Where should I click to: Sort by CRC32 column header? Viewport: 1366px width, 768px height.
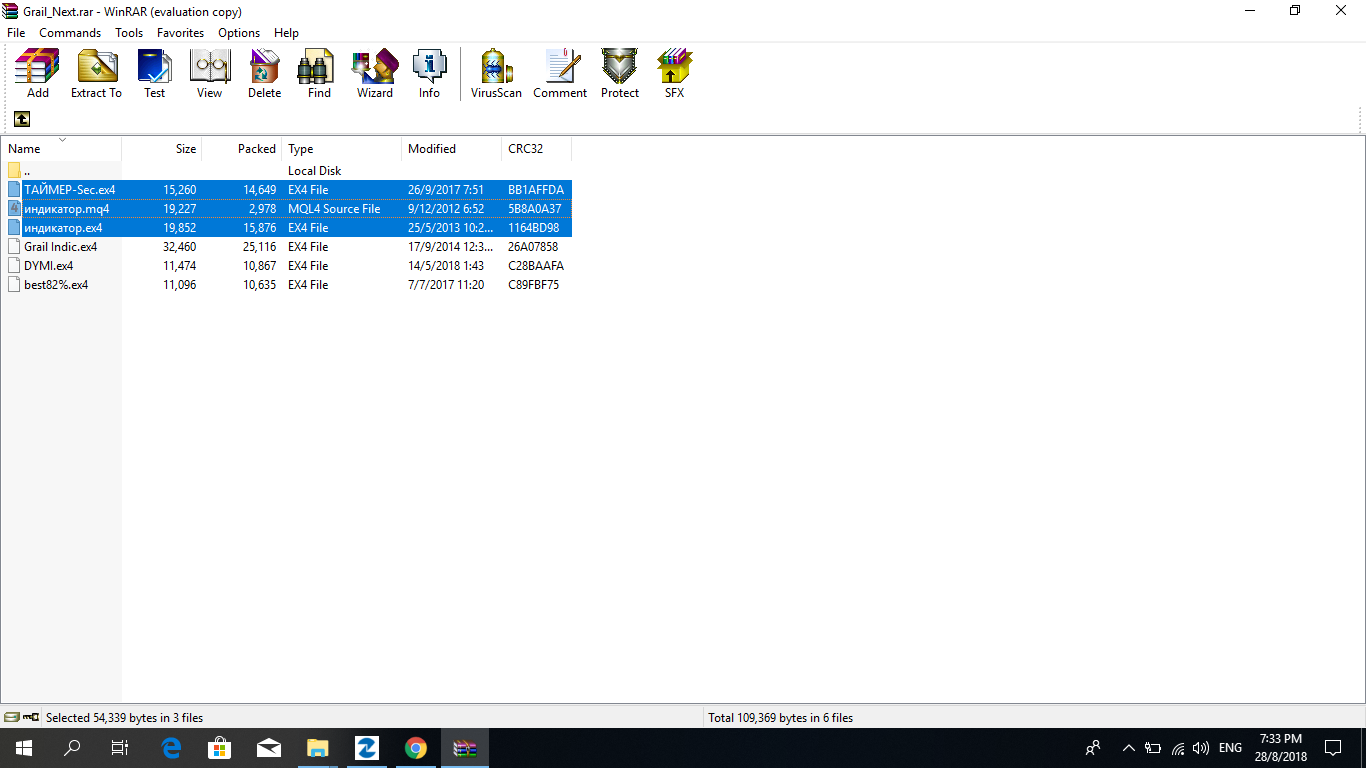click(x=537, y=149)
